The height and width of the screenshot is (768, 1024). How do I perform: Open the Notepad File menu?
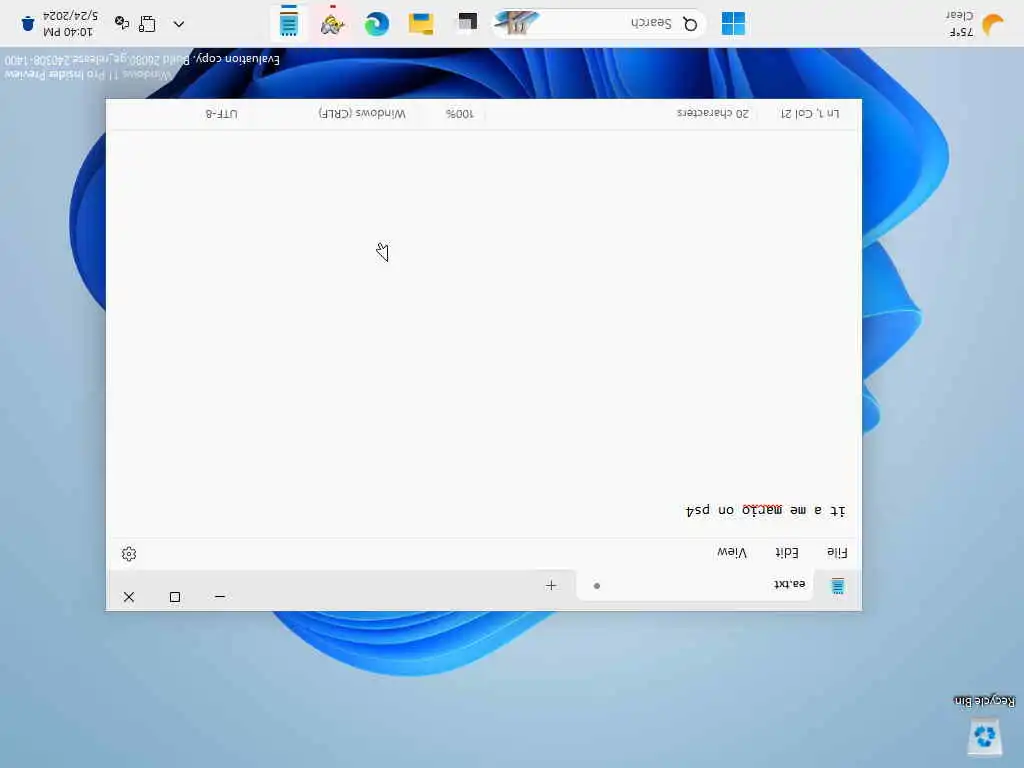[837, 552]
